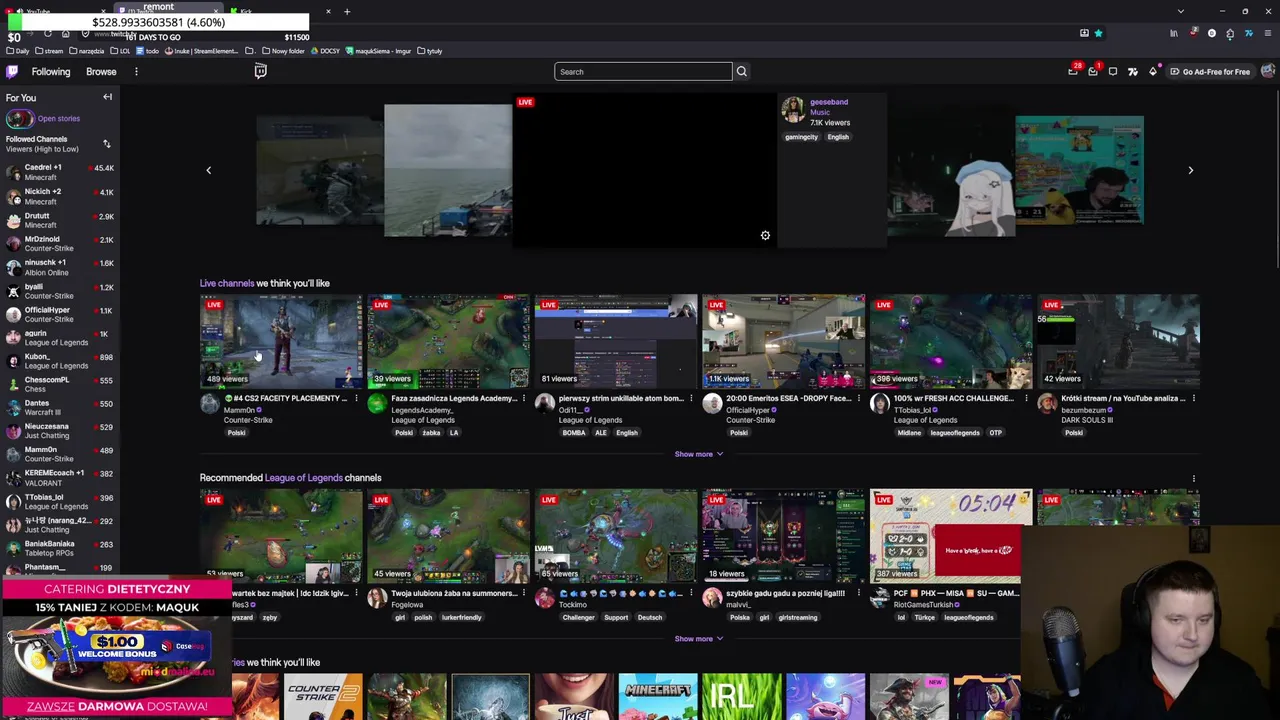The height and width of the screenshot is (720, 1280).
Task: Click the Twitch emote icon in top bar center
Action: tap(260, 71)
